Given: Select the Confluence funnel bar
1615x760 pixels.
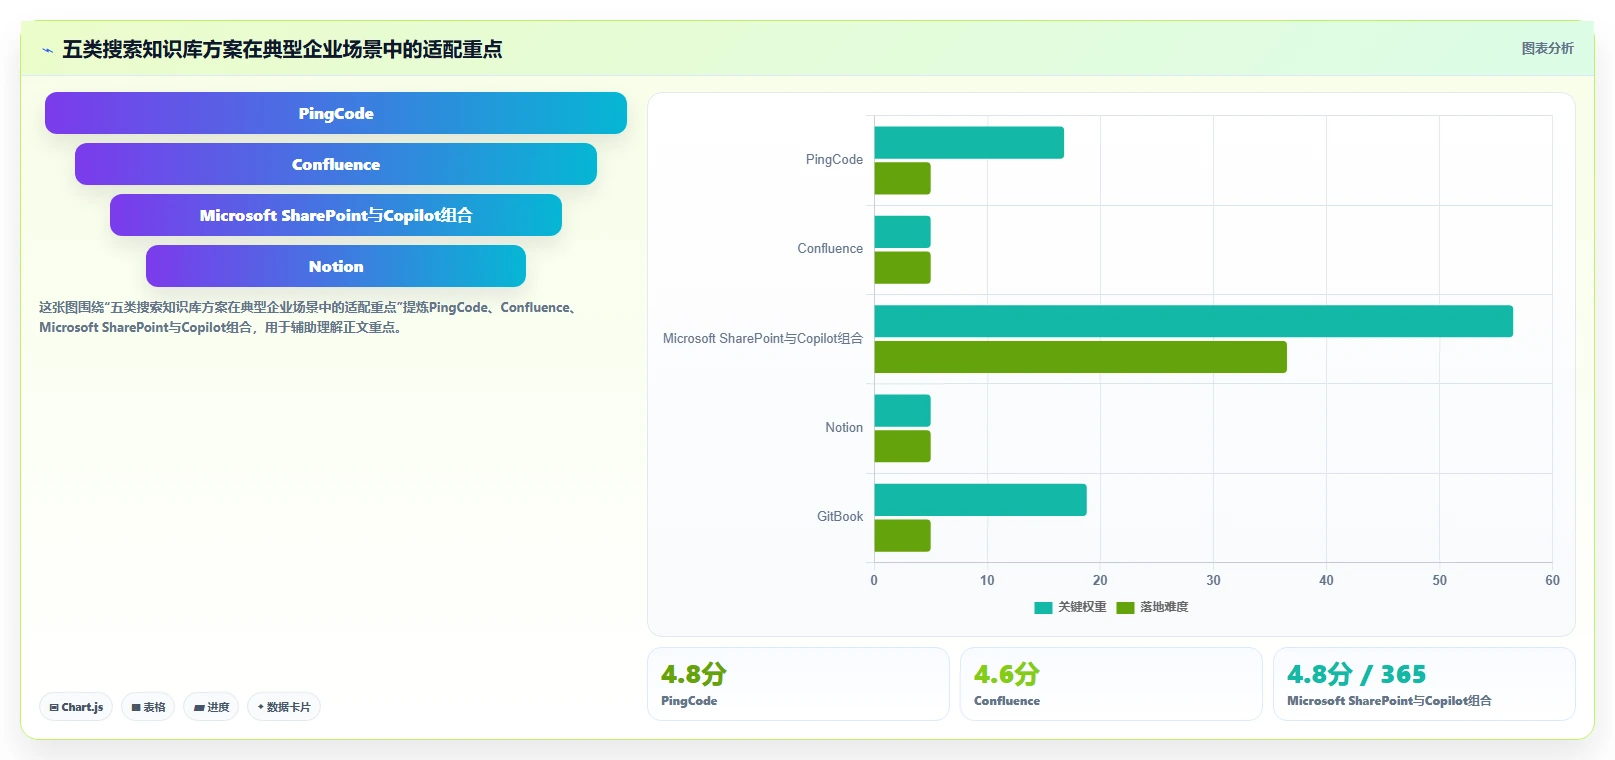Looking at the screenshot, I should click(336, 164).
